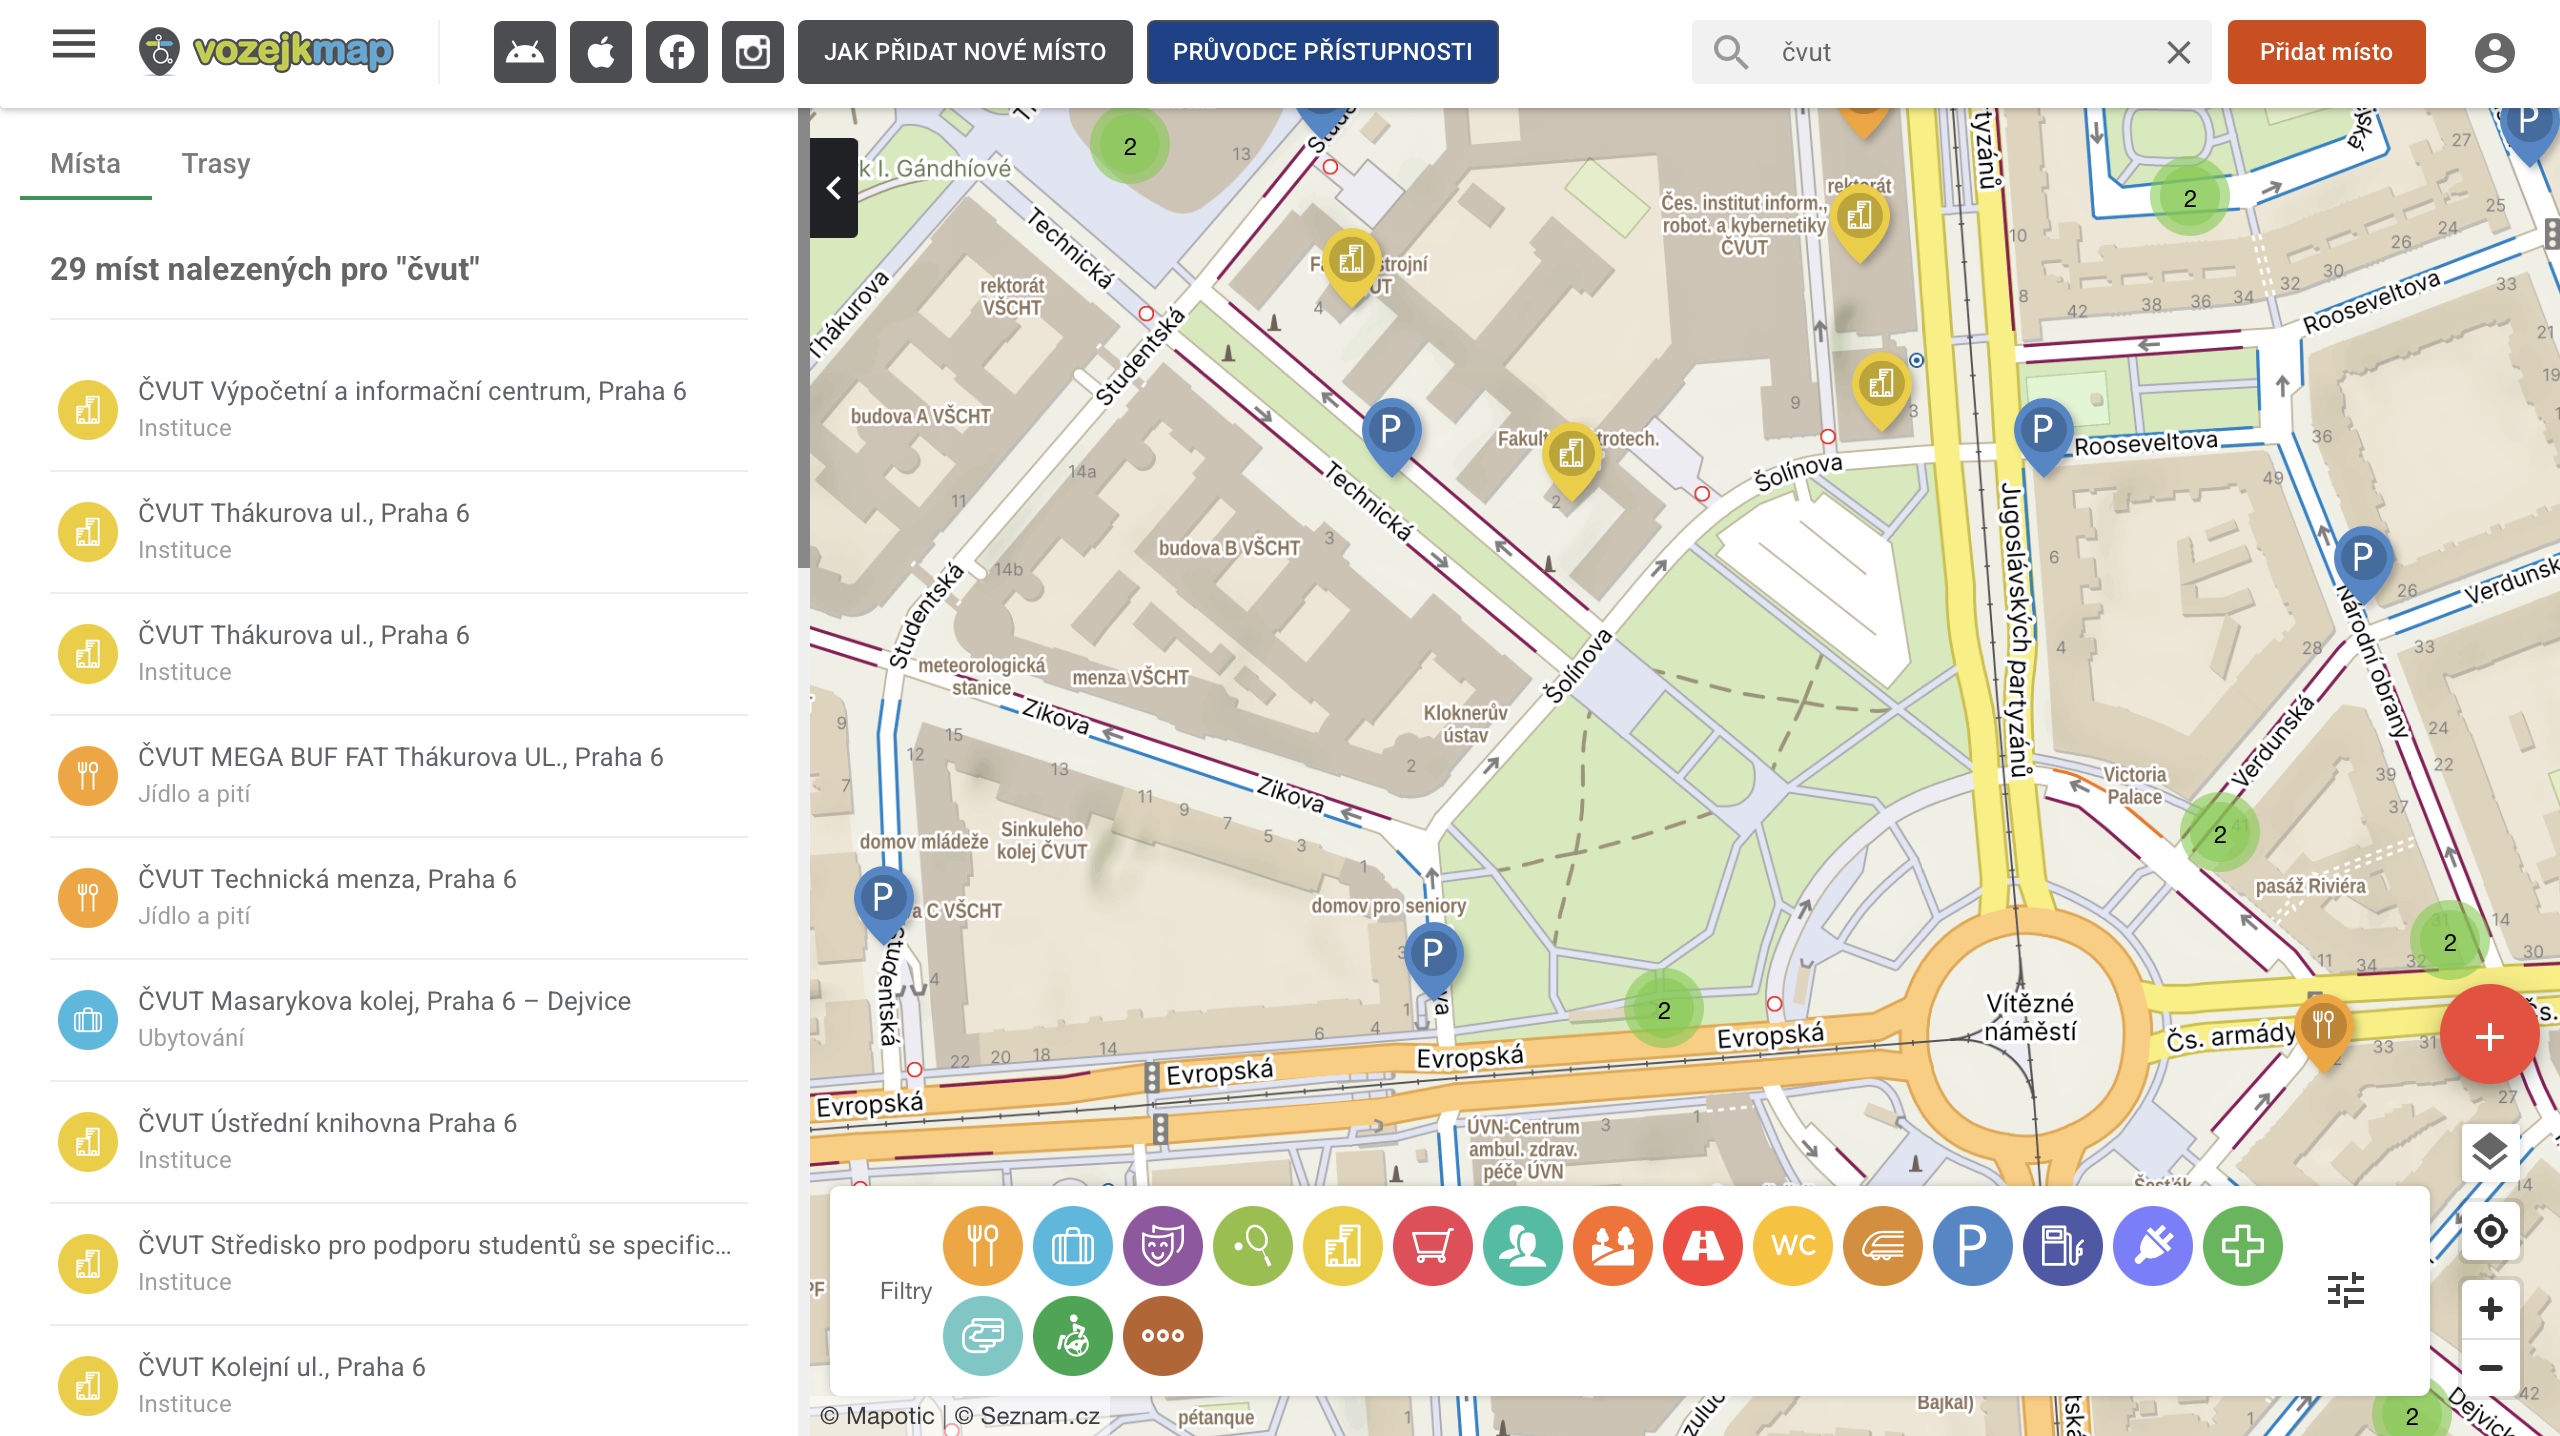This screenshot has width=2560, height=1436.
Task: Open advanced filter settings sliders icon
Action: pos(2345,1290)
